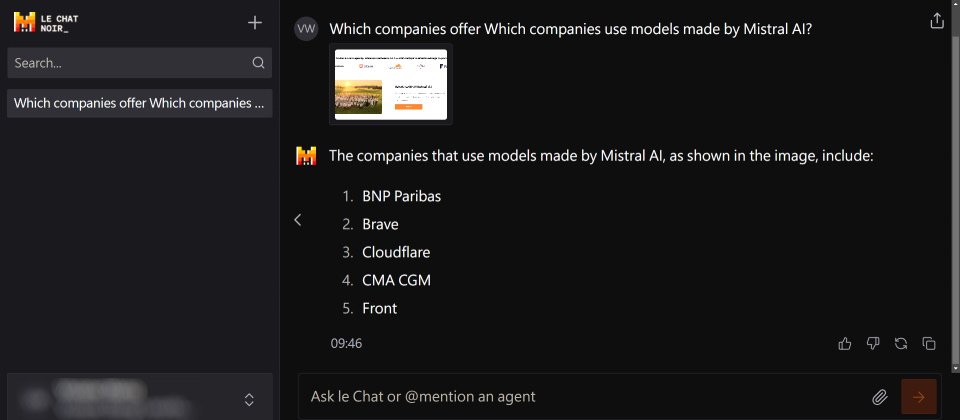Start a new chat with plus icon
The image size is (960, 420).
click(x=255, y=22)
